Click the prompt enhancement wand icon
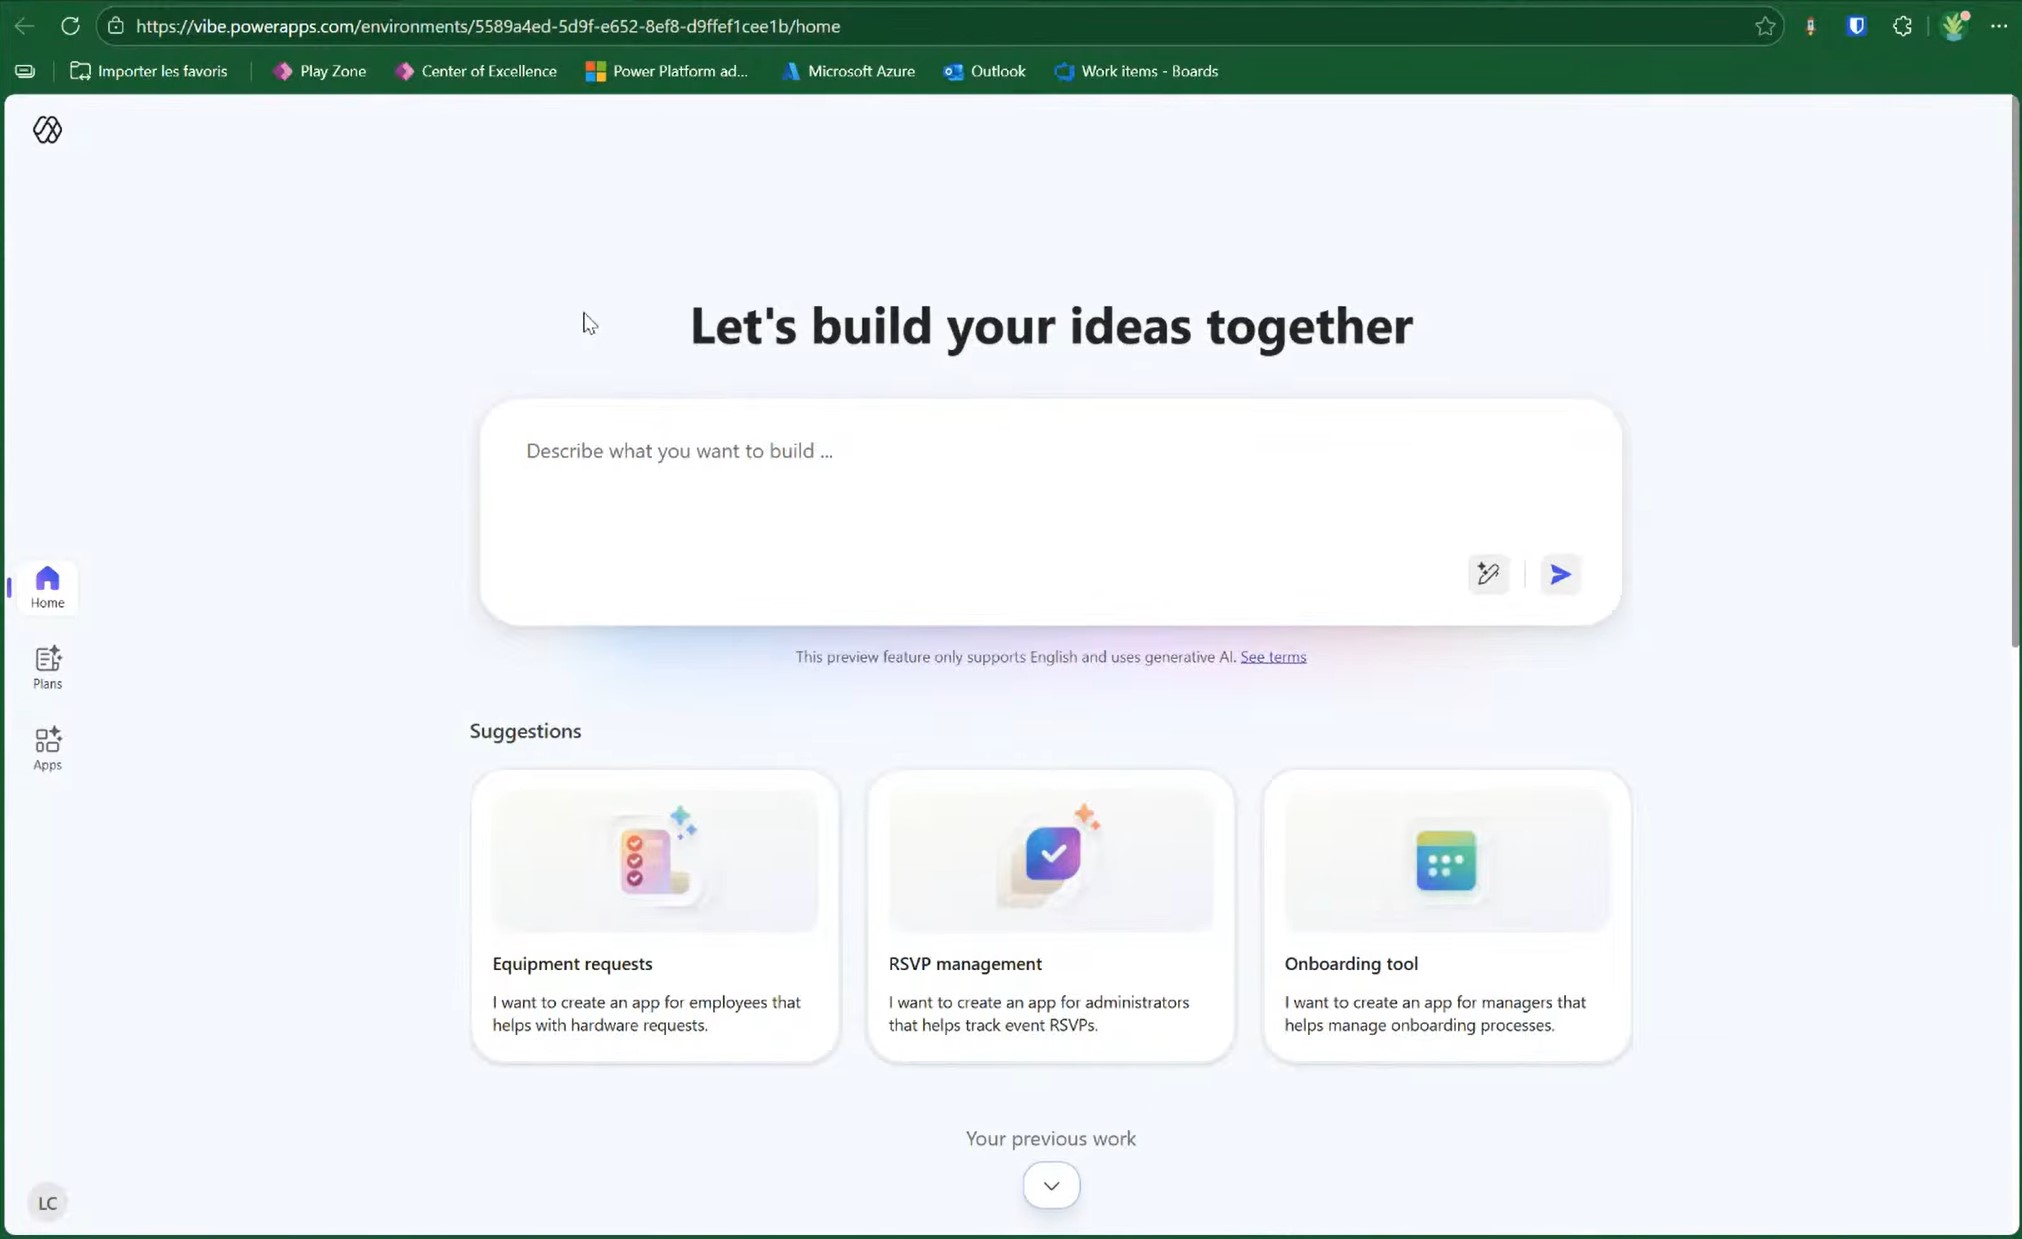The width and height of the screenshot is (2022, 1239). (1487, 574)
